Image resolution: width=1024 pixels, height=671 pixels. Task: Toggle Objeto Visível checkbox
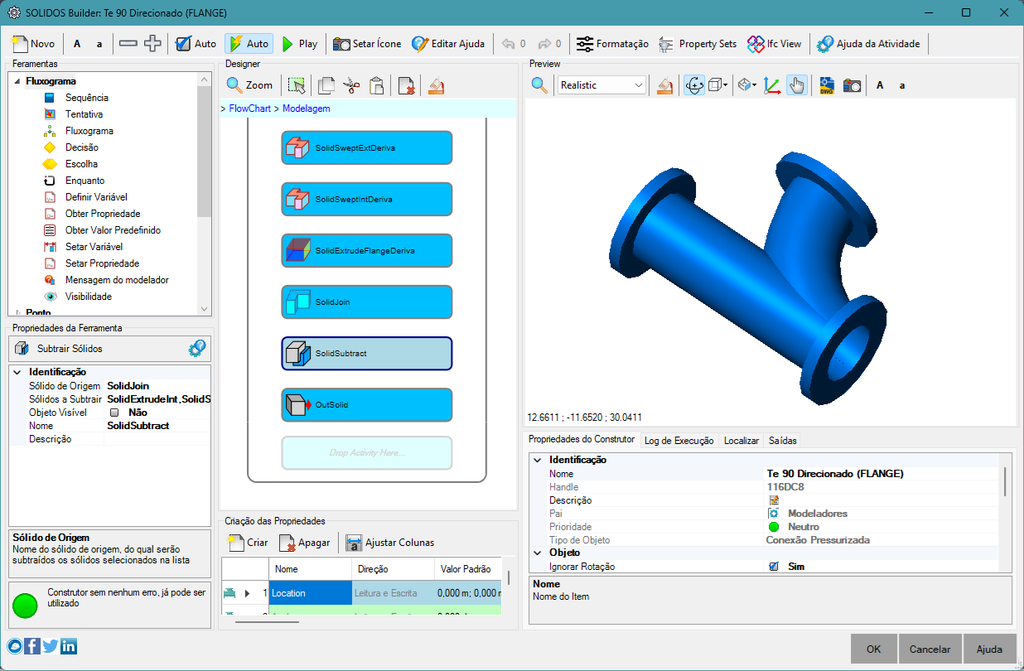(114, 412)
